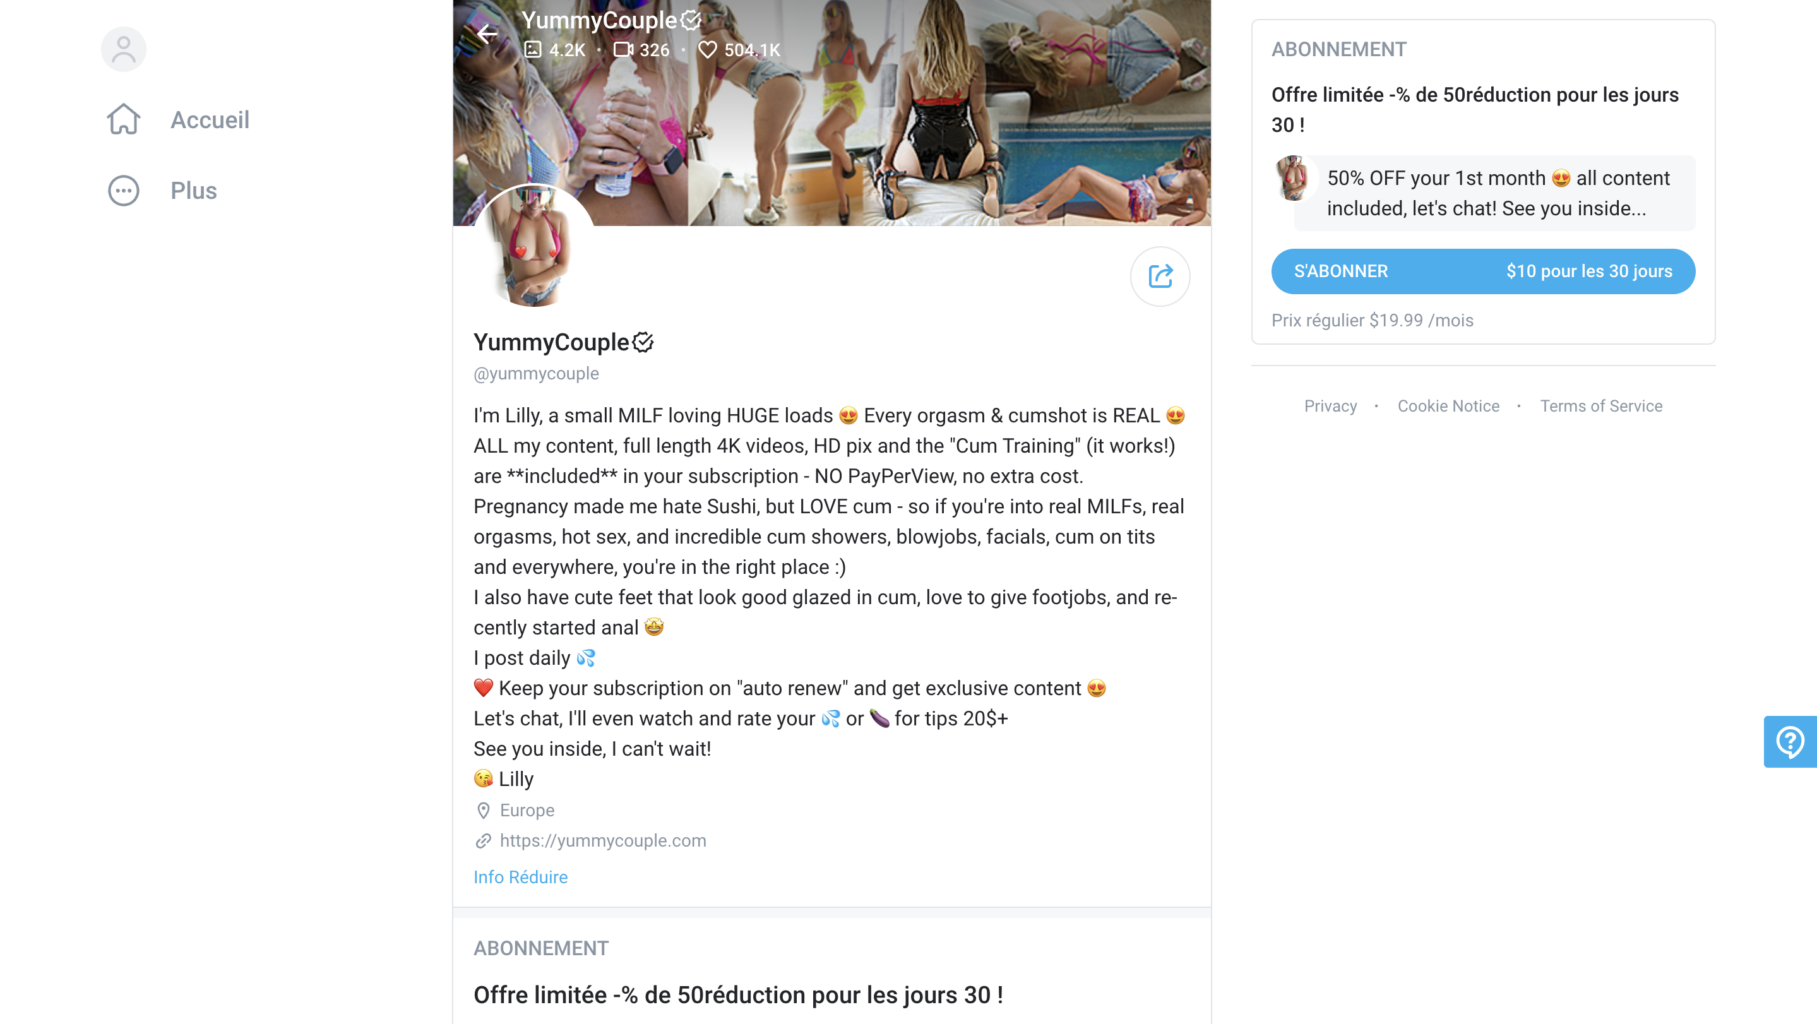
Task: Click the share profile icon button
Action: [x=1160, y=276]
